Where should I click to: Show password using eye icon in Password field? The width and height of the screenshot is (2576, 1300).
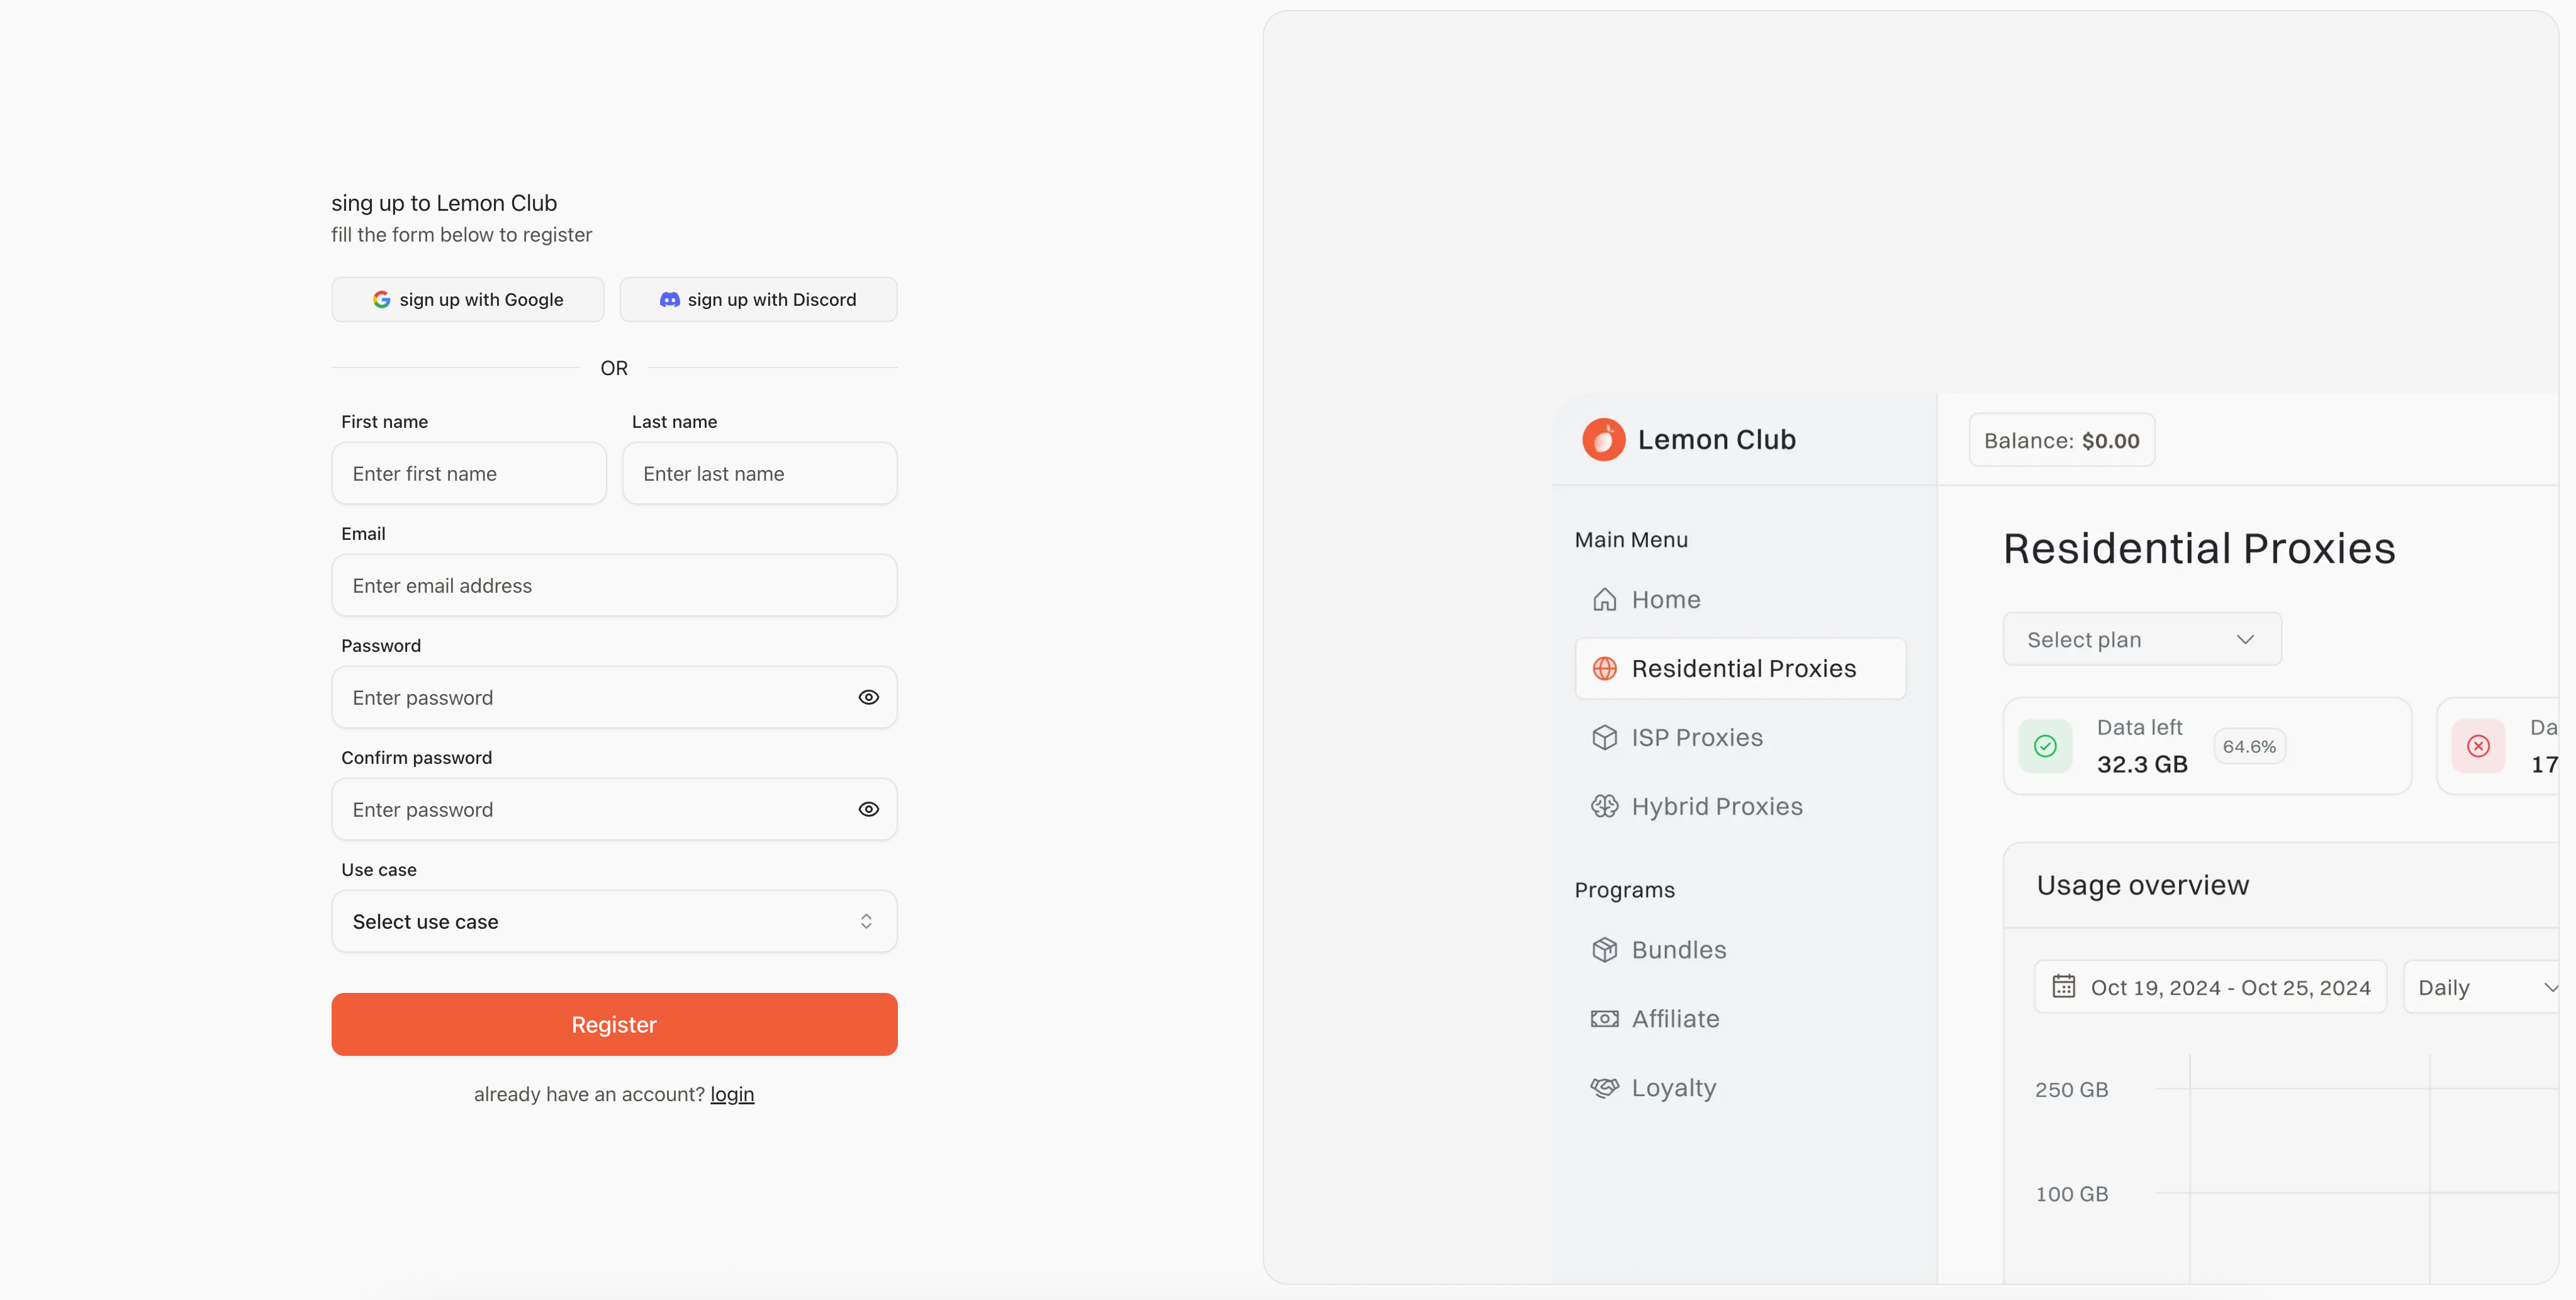point(869,698)
